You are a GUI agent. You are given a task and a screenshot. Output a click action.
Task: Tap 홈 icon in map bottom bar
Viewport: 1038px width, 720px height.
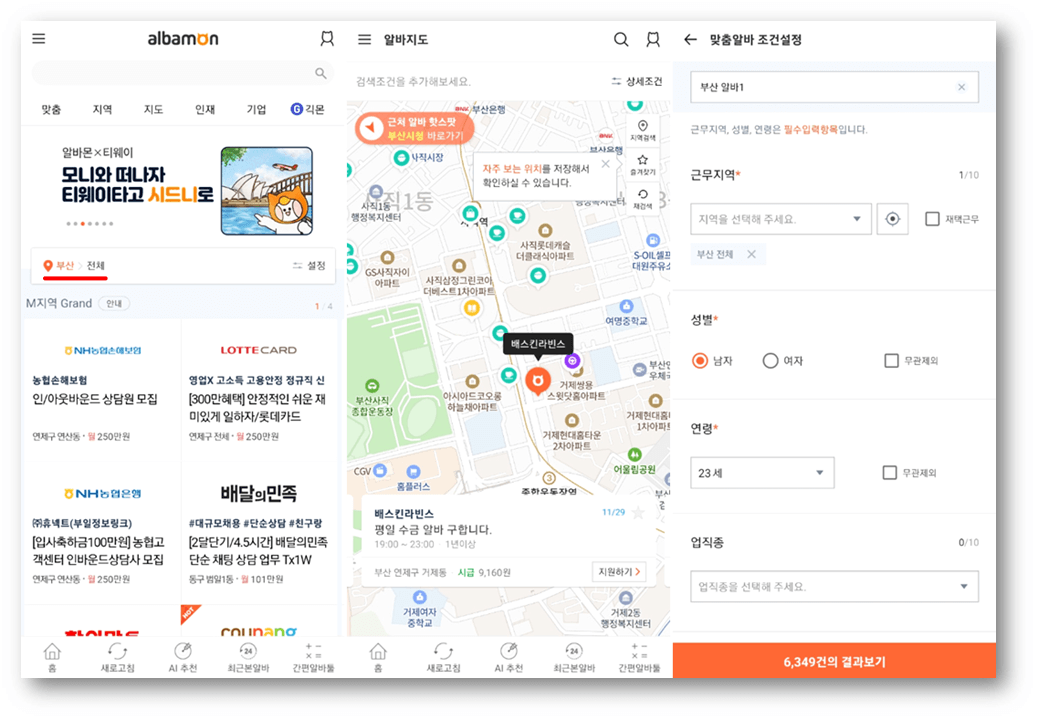coord(378,657)
